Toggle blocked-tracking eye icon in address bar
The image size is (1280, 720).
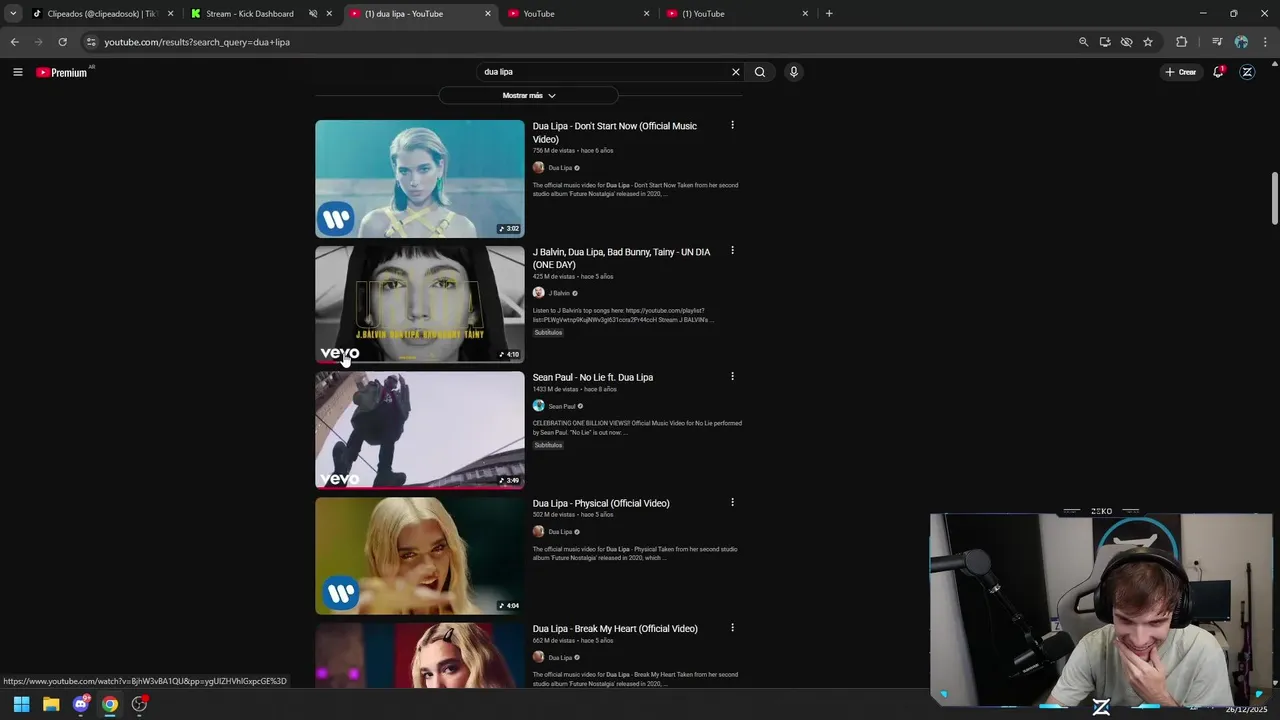coord(1126,42)
